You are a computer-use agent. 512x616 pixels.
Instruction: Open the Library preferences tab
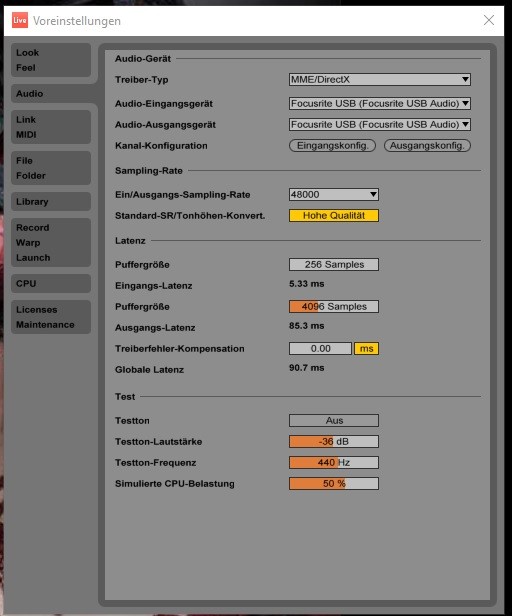click(x=51, y=202)
